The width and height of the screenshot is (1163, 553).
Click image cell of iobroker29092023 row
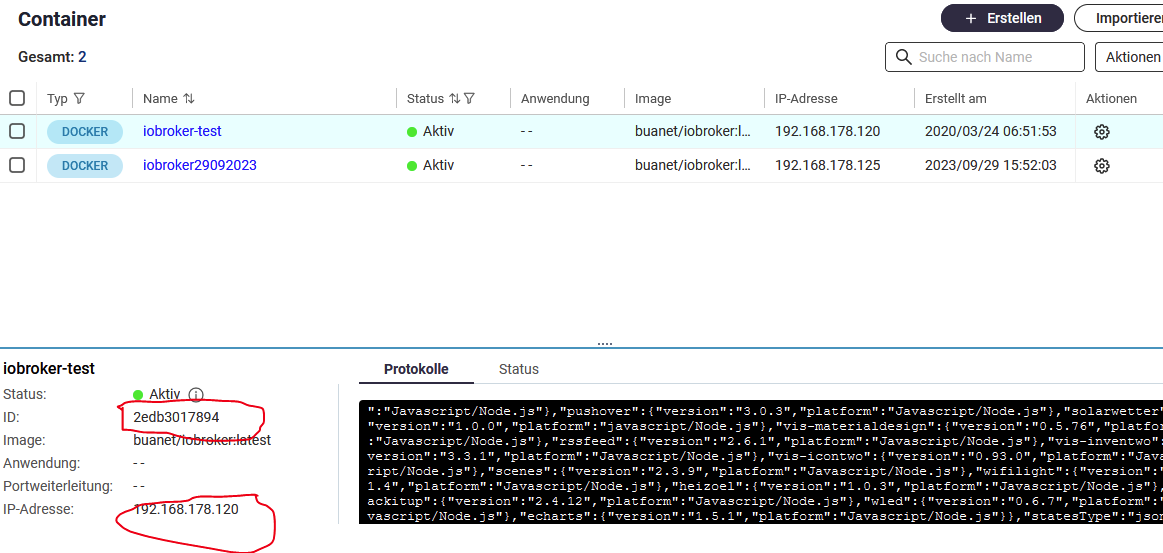point(693,165)
